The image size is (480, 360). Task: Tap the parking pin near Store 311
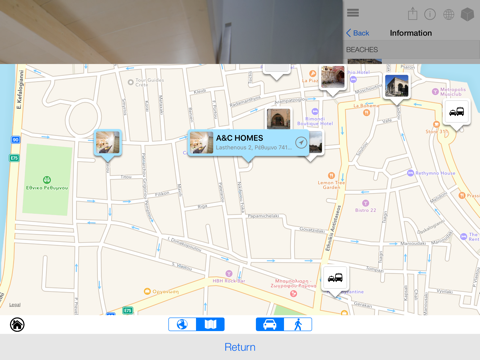click(457, 112)
